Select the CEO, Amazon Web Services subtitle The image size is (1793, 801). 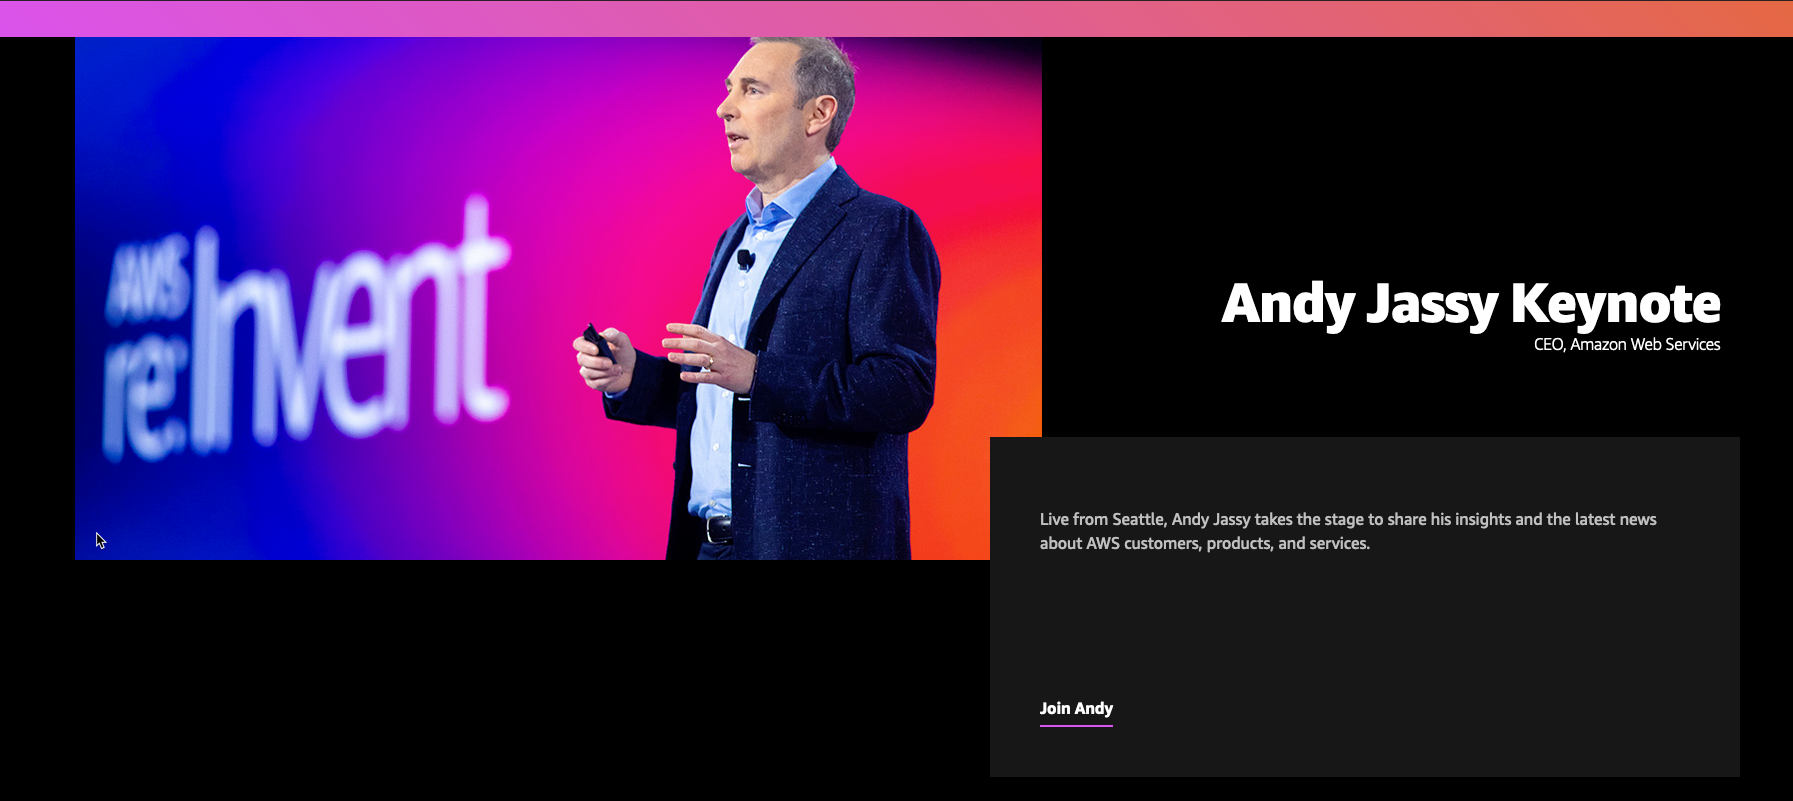pos(1627,344)
